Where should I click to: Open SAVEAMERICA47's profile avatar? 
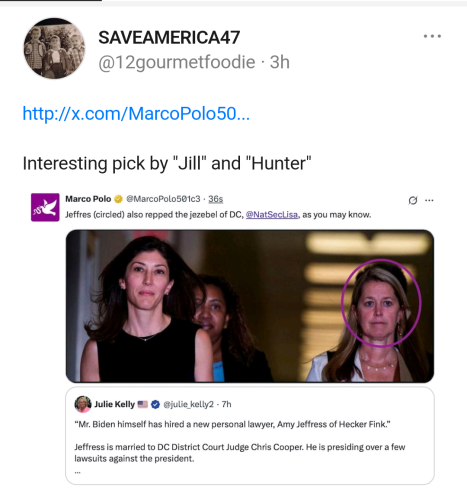pyautogui.click(x=54, y=49)
